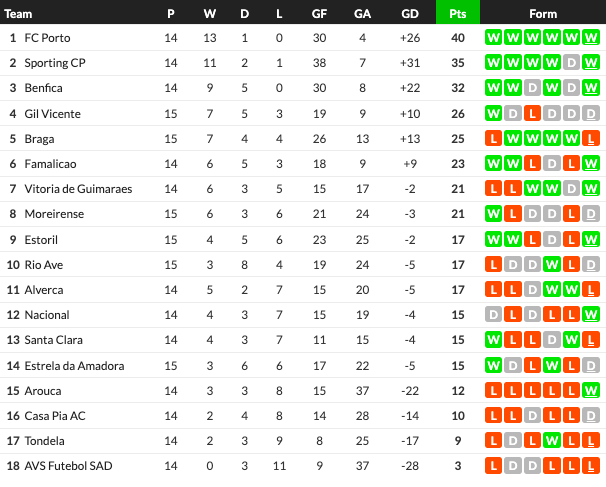The height and width of the screenshot is (487, 606).
Task: Click Nacional's only win form badge
Action: pos(592,315)
